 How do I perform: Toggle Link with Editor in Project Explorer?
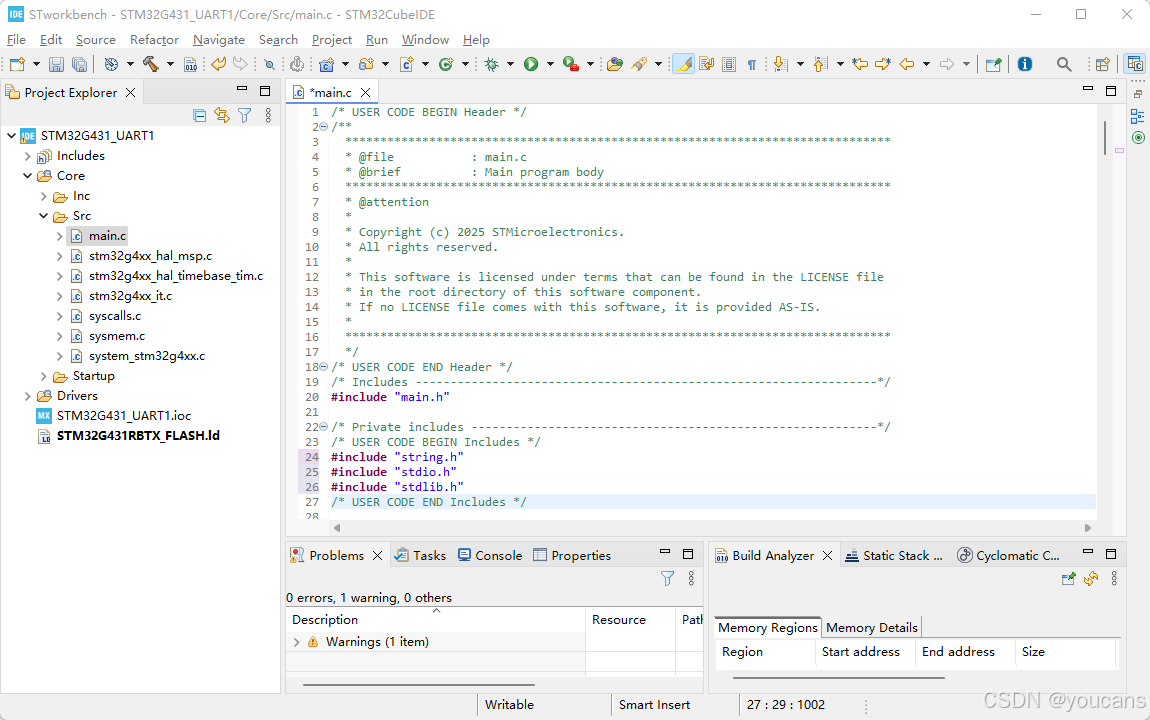pyautogui.click(x=221, y=115)
